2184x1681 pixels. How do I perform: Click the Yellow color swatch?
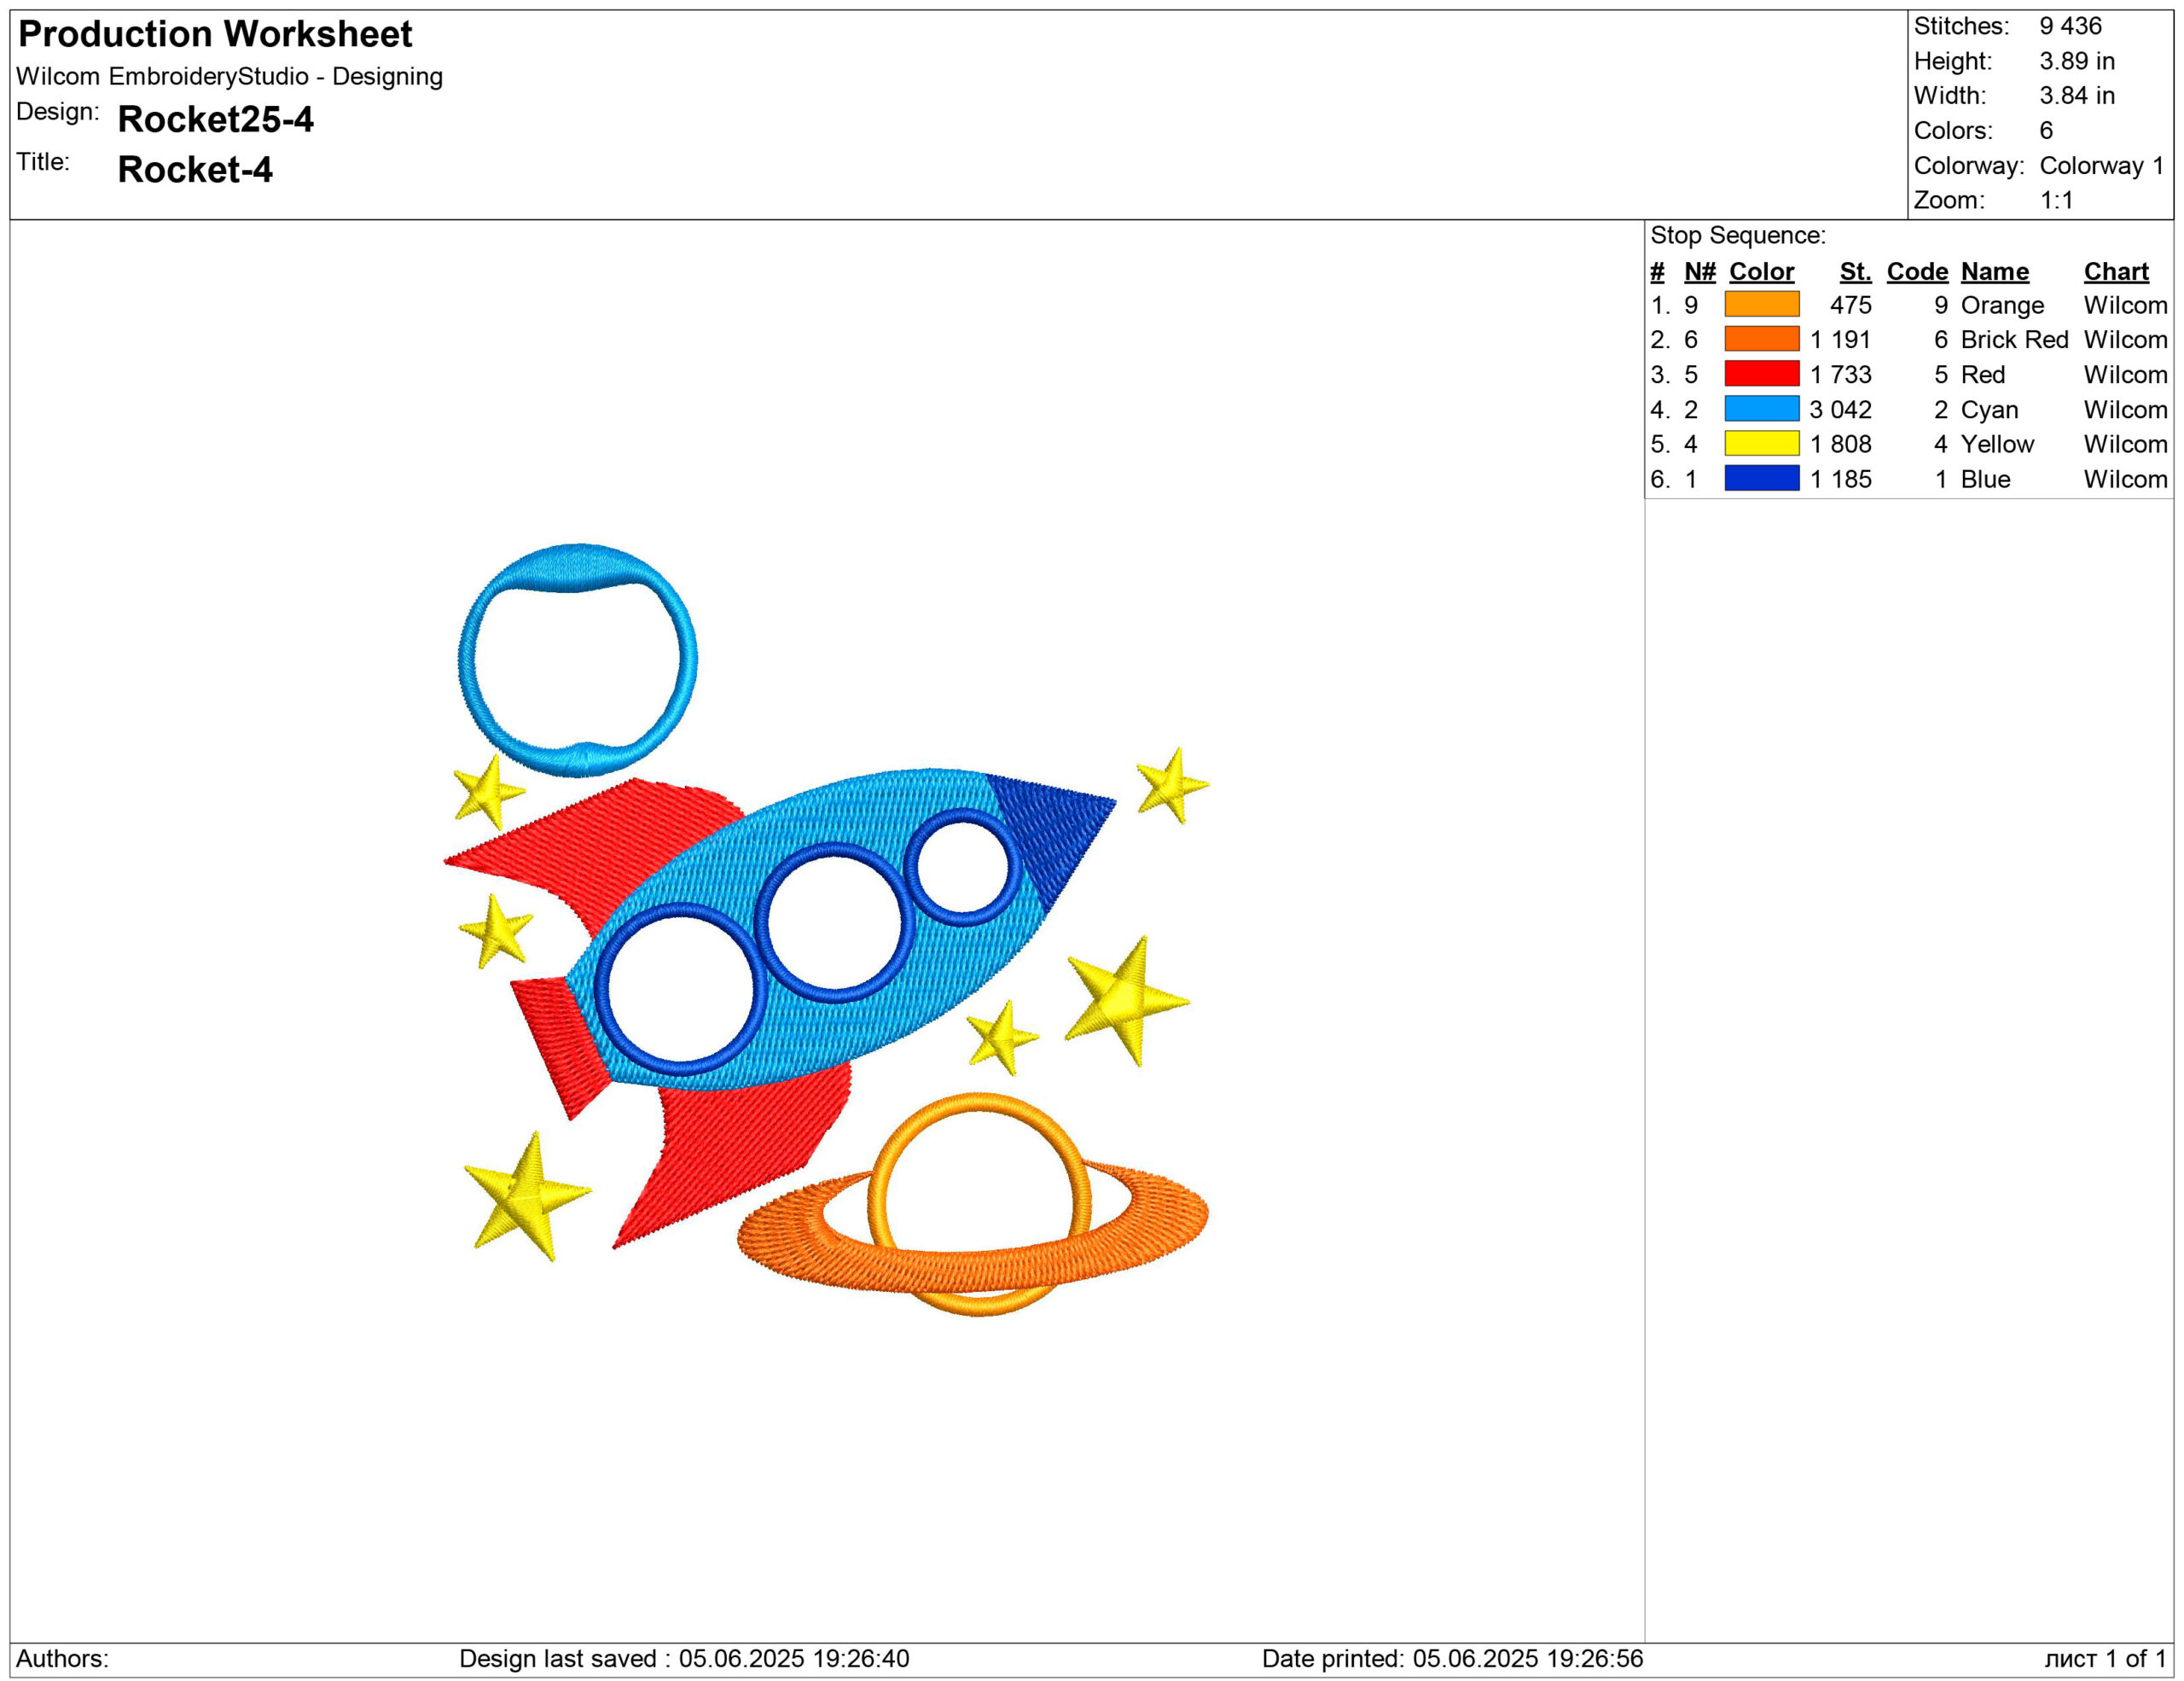click(1761, 443)
